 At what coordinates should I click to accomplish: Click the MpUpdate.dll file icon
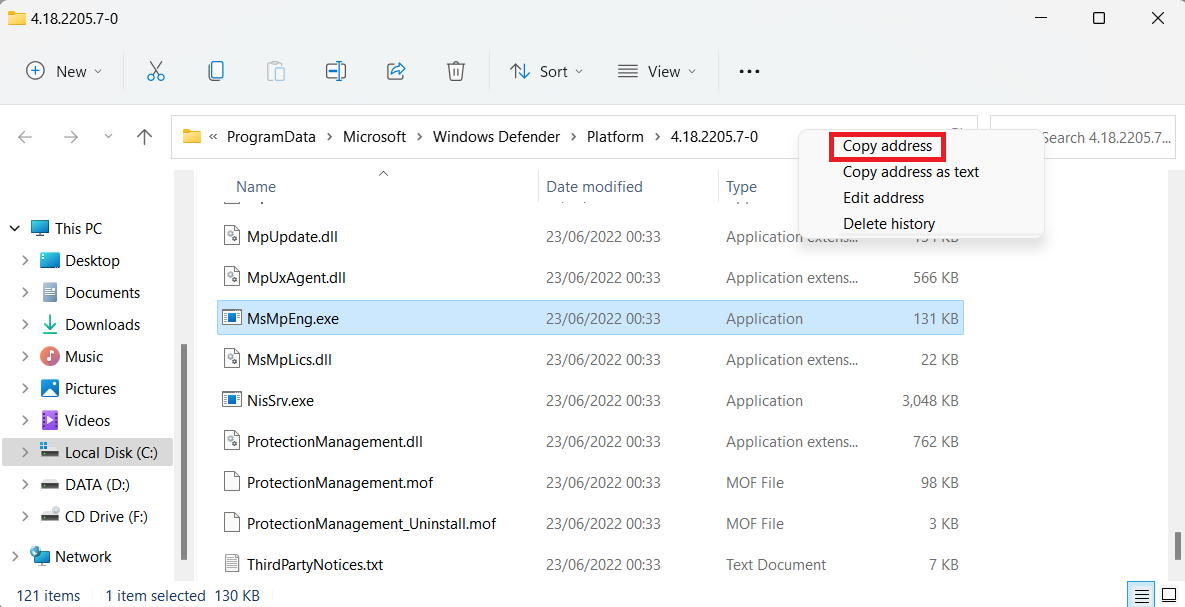pyautogui.click(x=231, y=237)
